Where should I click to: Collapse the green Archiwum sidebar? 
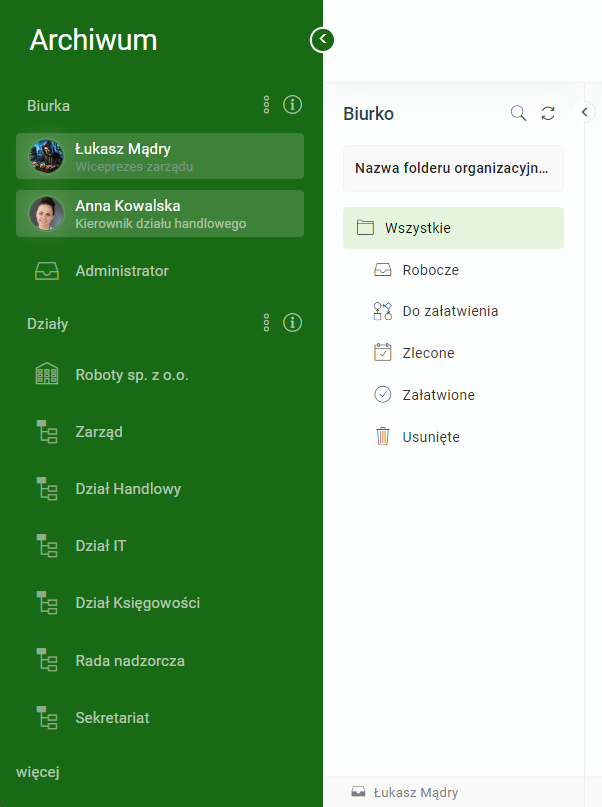point(322,40)
